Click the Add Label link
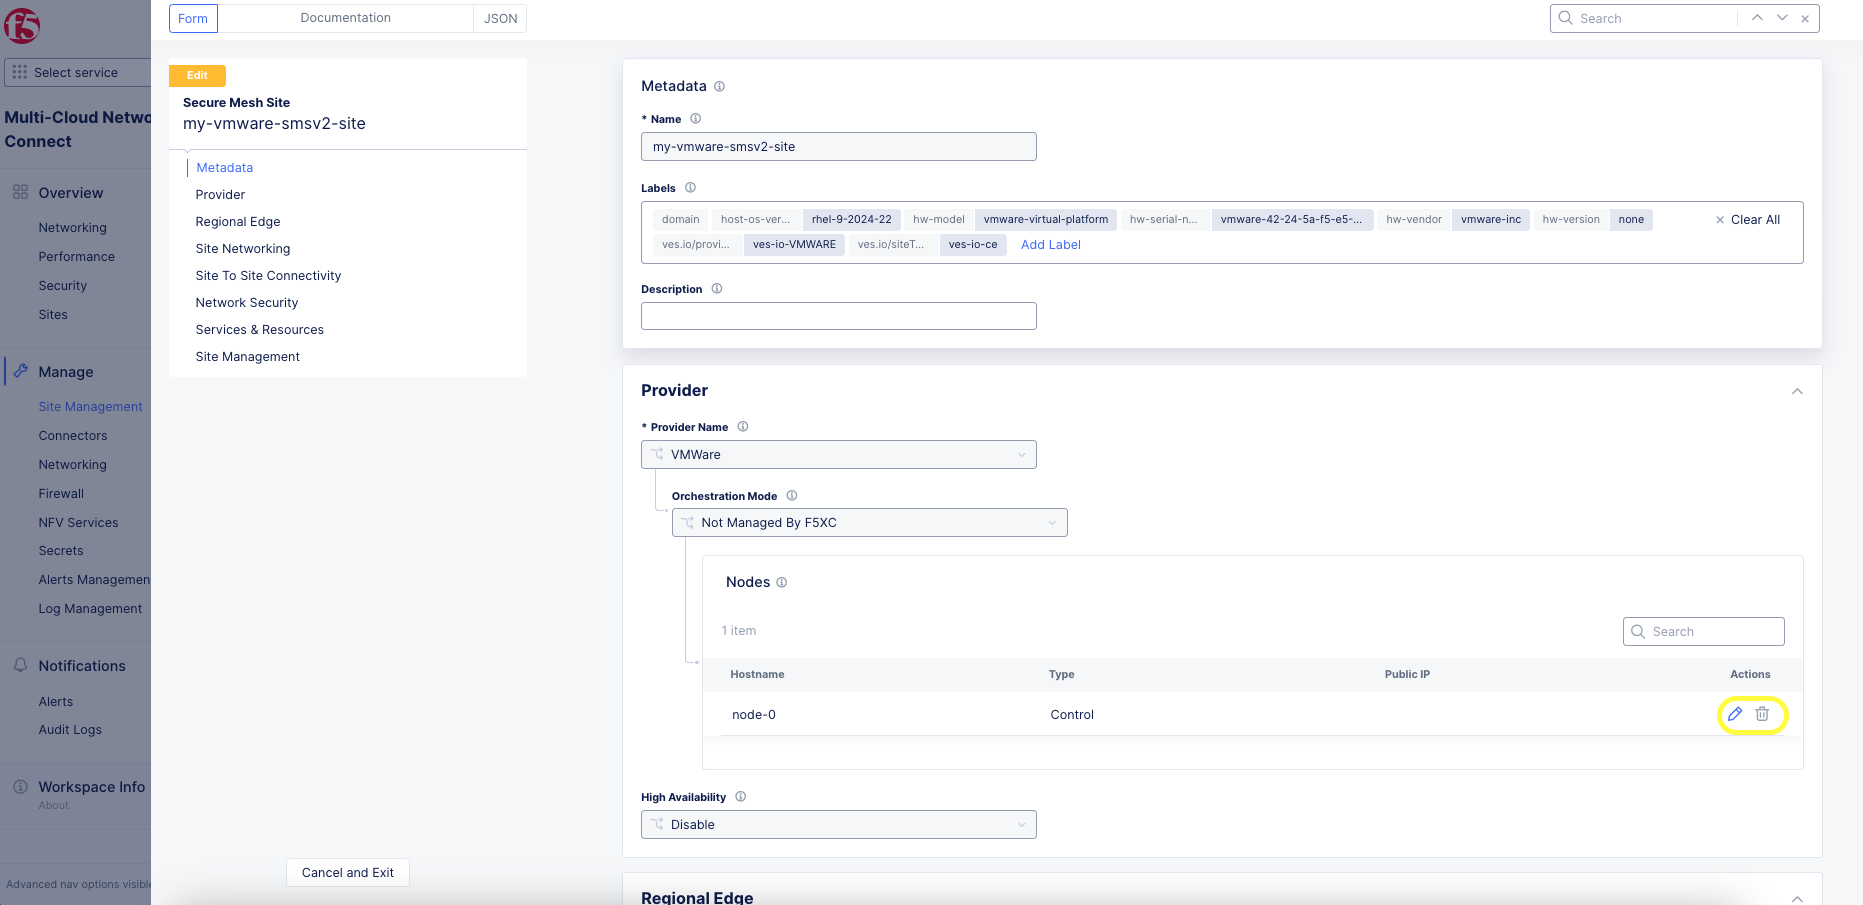 (1050, 244)
